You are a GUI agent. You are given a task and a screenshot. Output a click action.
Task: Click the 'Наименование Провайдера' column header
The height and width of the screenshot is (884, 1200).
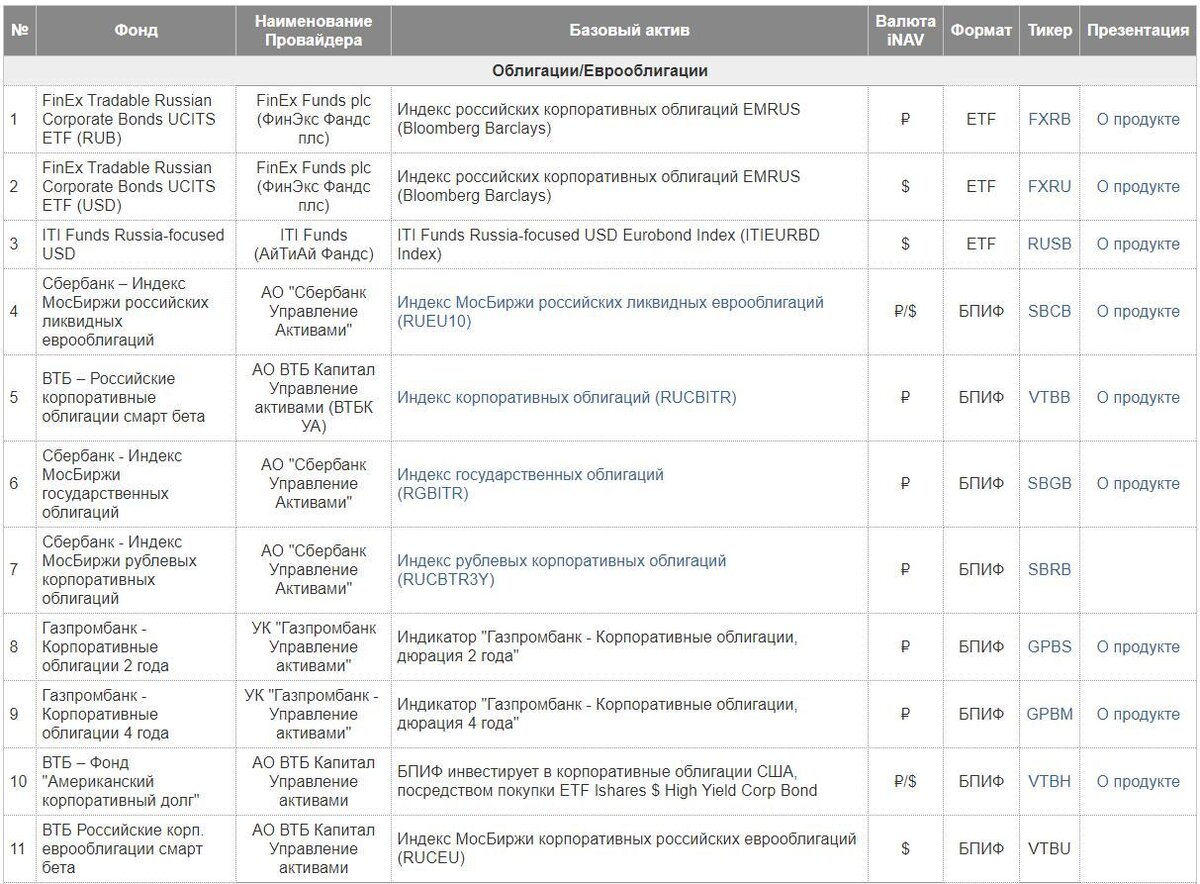point(313,30)
